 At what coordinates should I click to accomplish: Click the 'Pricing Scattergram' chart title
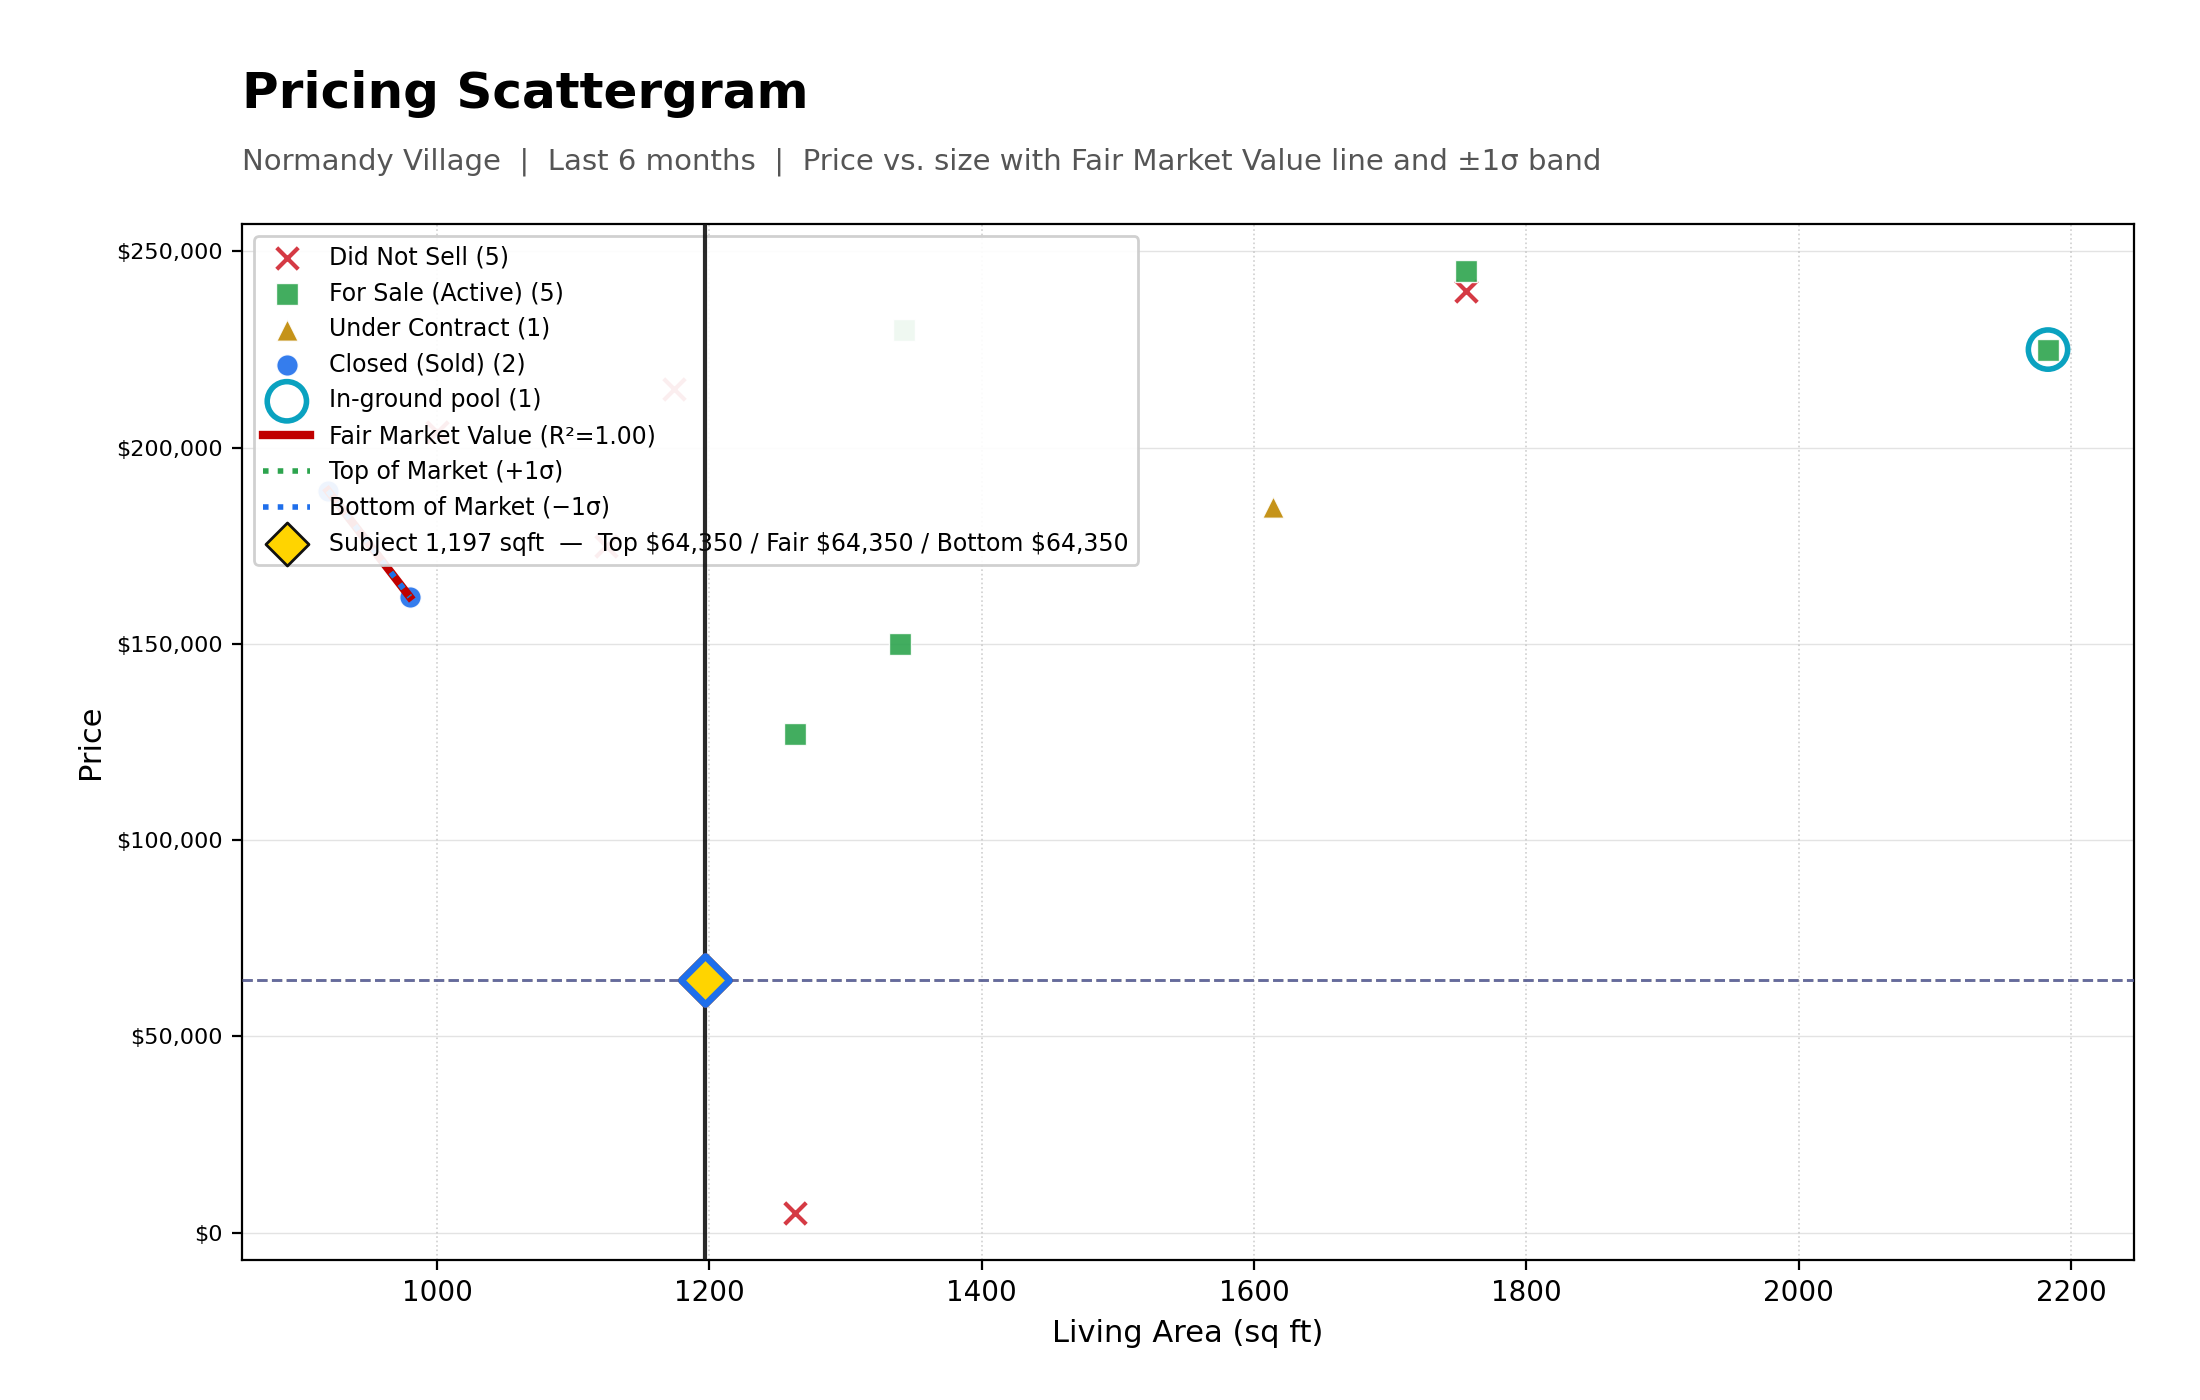point(525,92)
